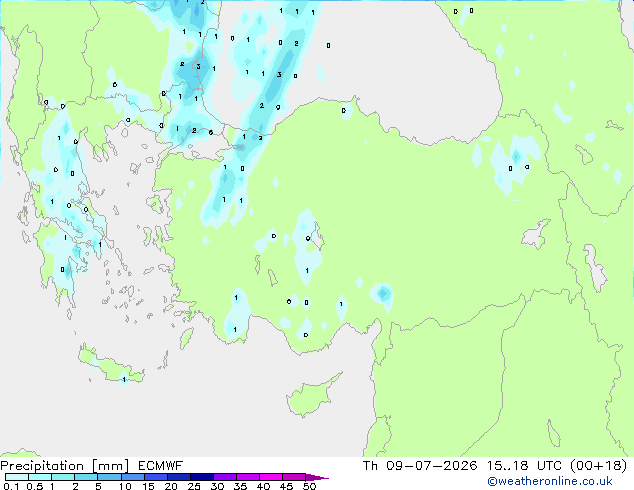Click the 35–40 mm legend swatch
The height and width of the screenshot is (490, 634).
point(248,477)
